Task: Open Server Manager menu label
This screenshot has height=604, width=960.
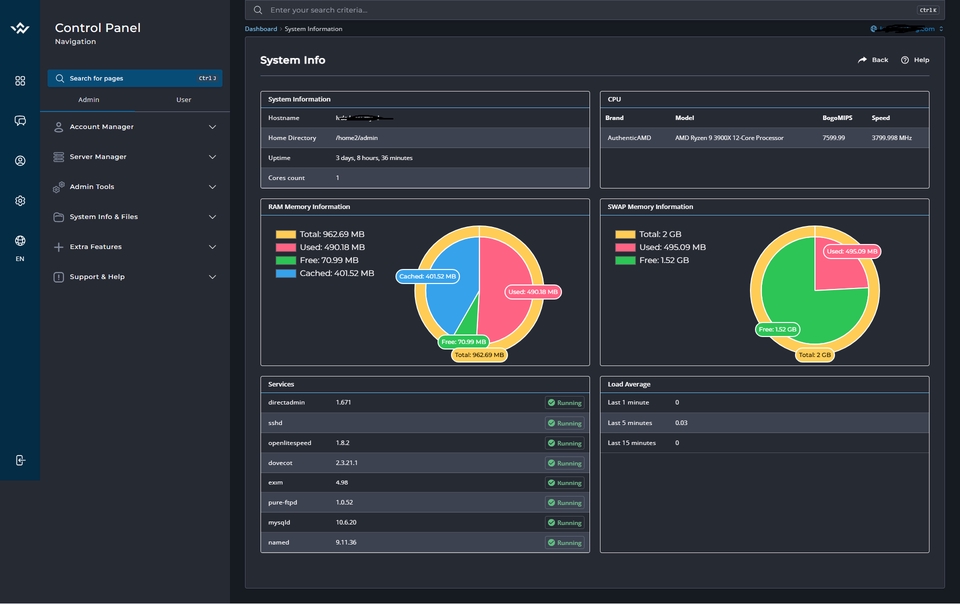Action: pos(98,157)
